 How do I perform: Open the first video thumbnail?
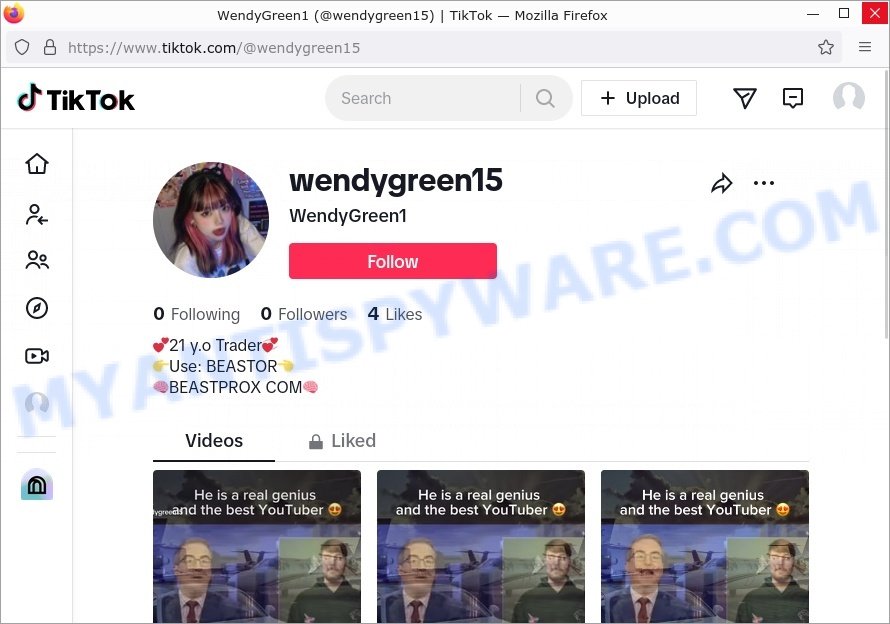(x=257, y=546)
